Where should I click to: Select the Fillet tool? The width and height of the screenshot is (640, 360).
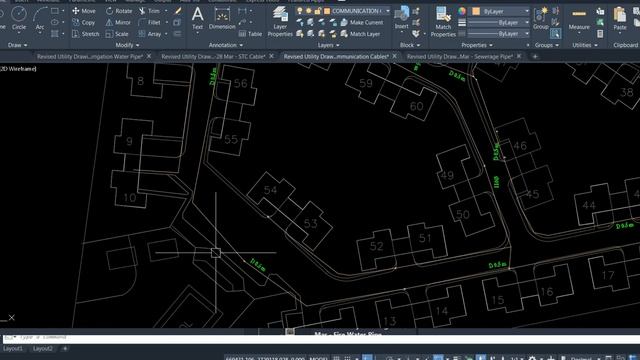(150, 22)
